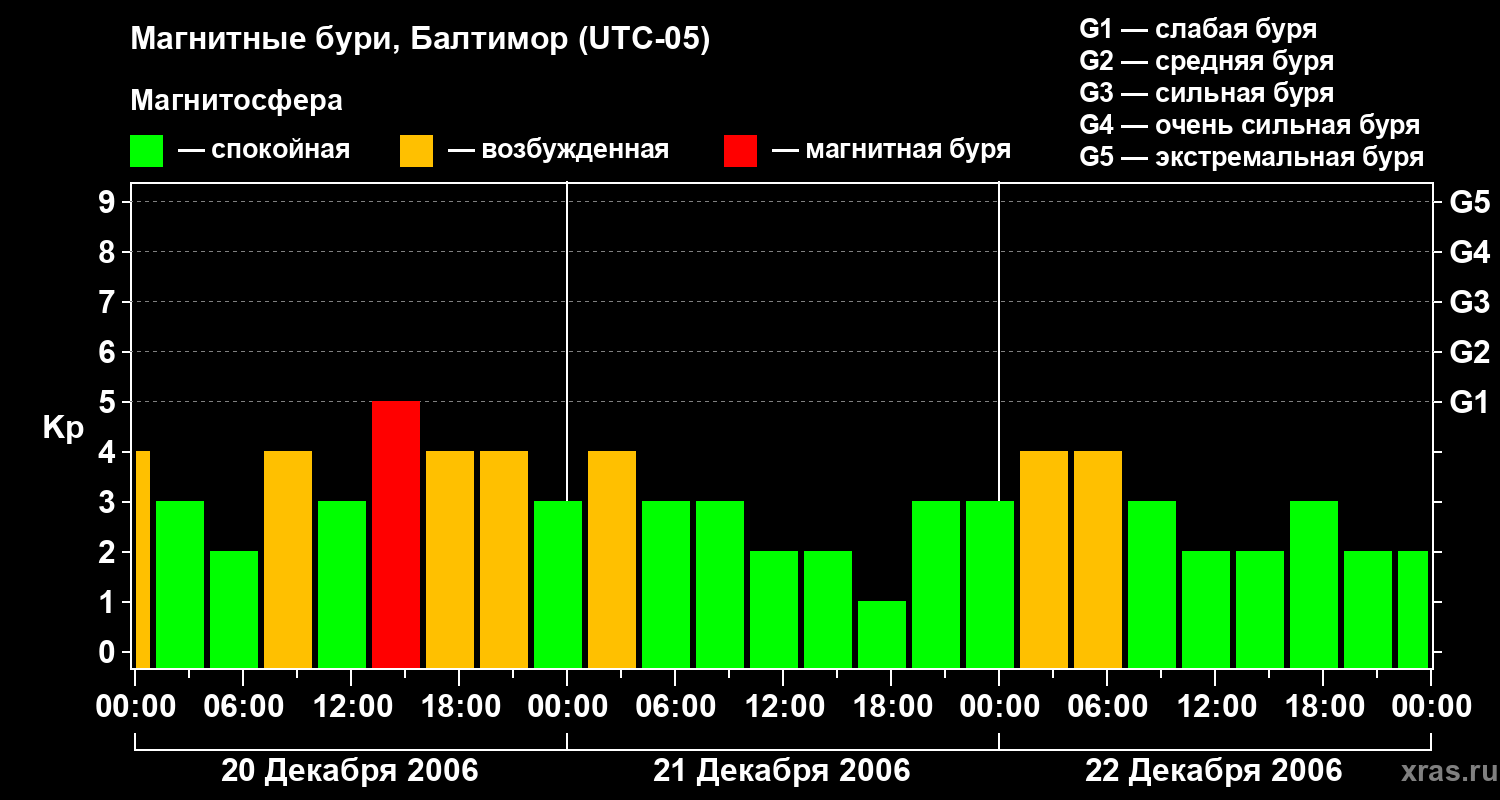Click the 'G1 — слабая буря' legend line
This screenshot has width=1500, height=800.
(x=1198, y=29)
